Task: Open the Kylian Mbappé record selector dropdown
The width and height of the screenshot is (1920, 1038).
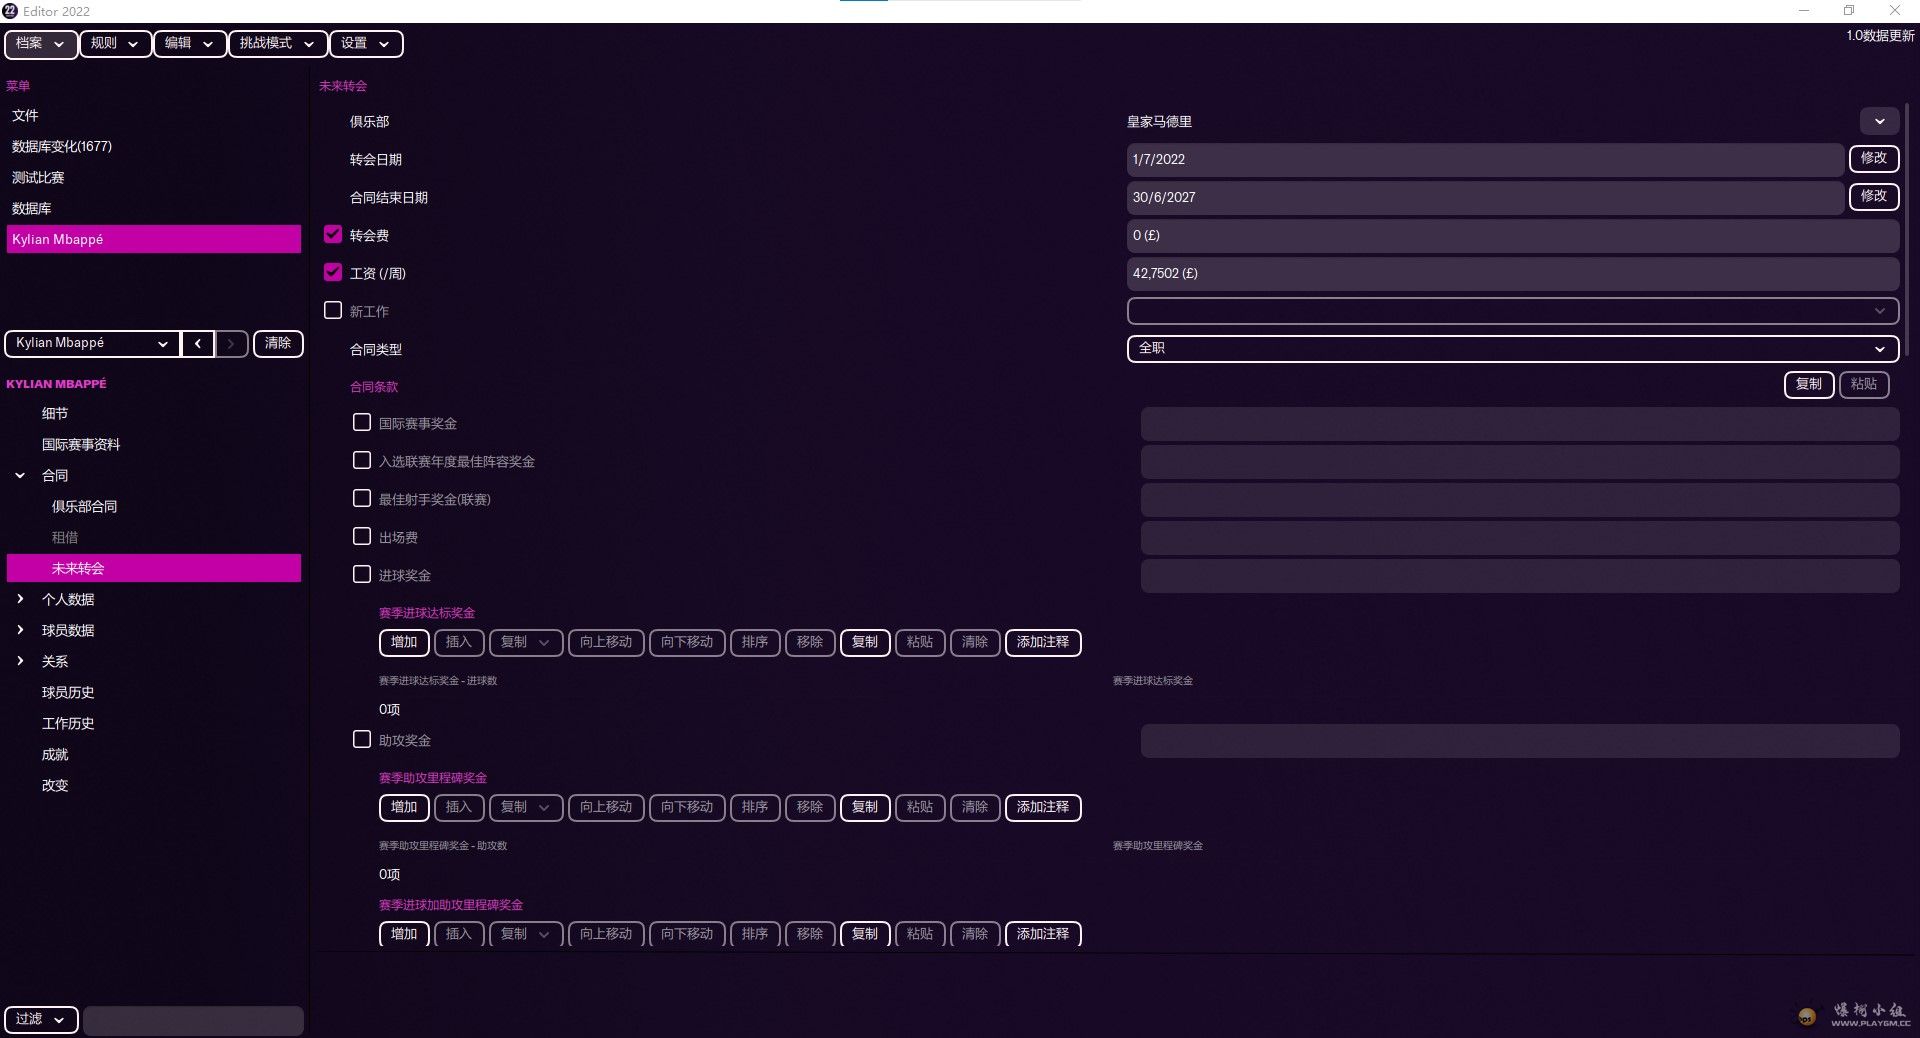Action: point(92,344)
